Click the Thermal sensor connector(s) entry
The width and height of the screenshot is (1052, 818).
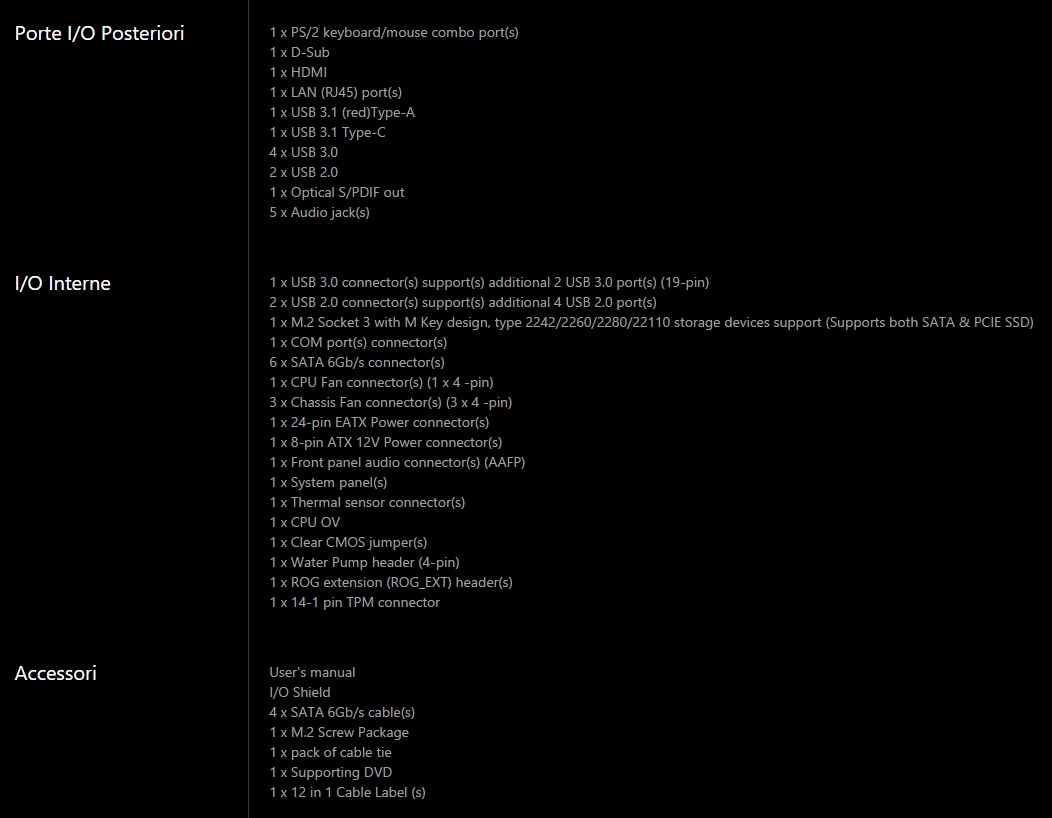367,502
